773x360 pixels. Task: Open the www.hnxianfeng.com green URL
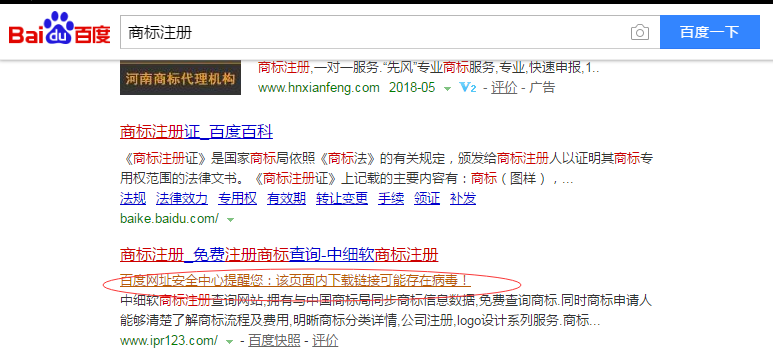(318, 88)
